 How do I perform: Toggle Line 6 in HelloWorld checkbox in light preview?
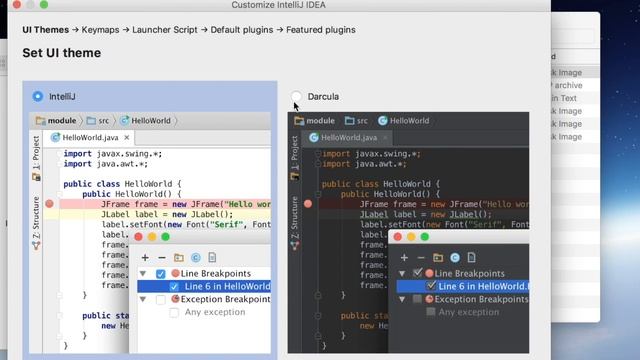[x=174, y=287]
